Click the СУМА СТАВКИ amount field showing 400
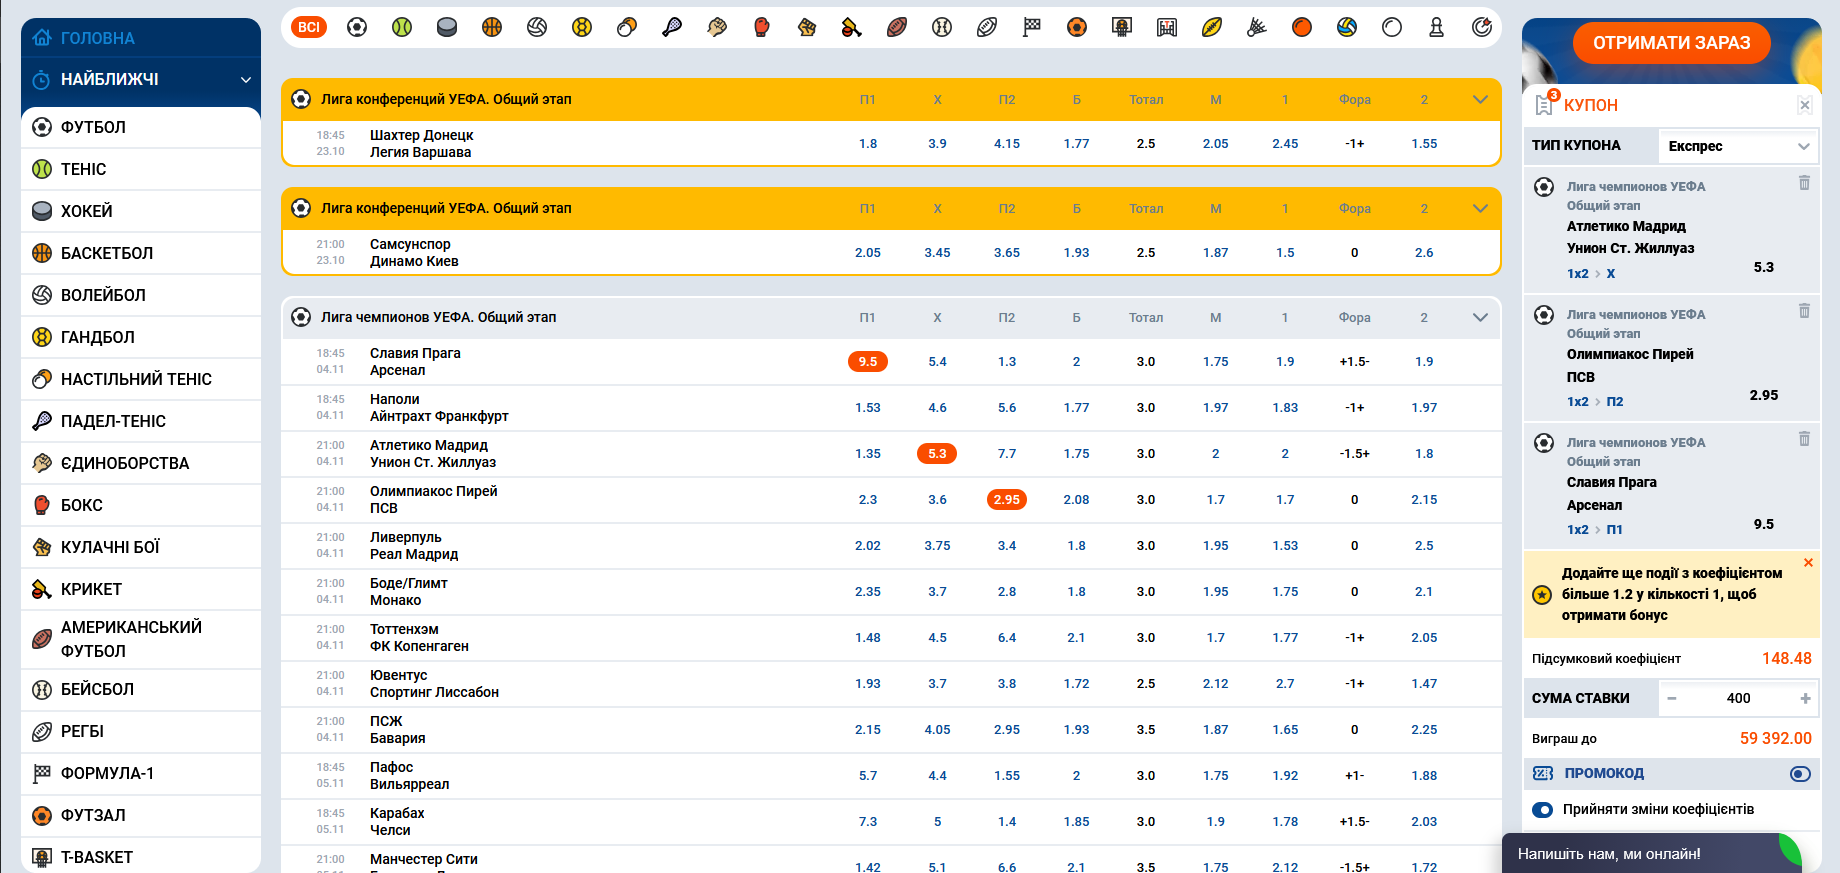Viewport: 1840px width, 873px height. coord(1738,698)
